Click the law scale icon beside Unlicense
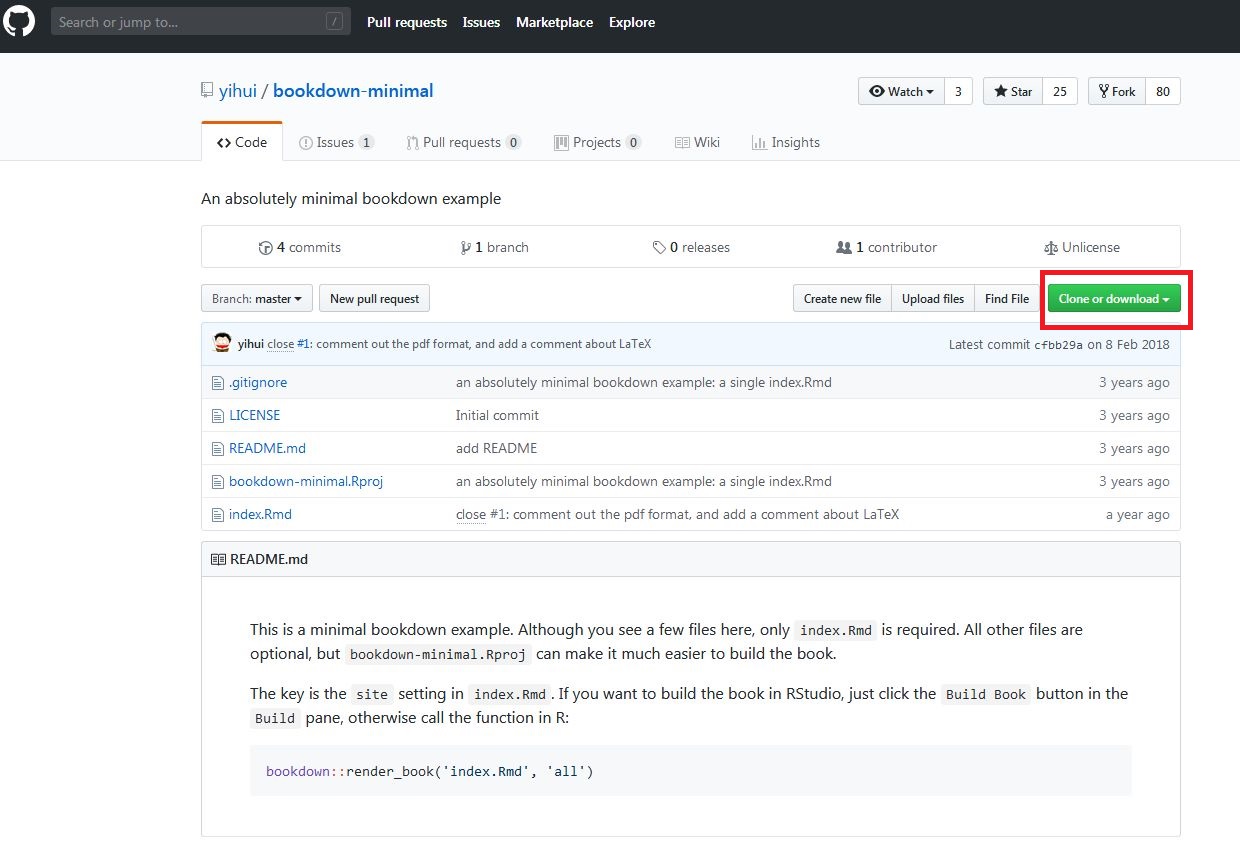 tap(1051, 248)
